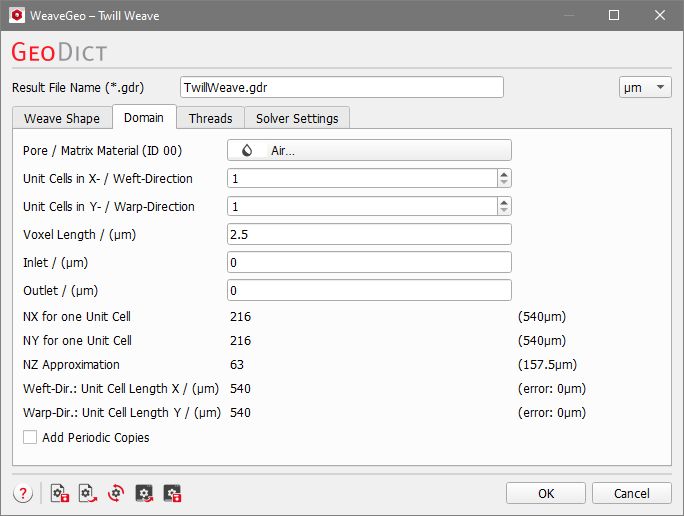Open the µm units dropdown
This screenshot has height=516, width=684.
pos(645,87)
